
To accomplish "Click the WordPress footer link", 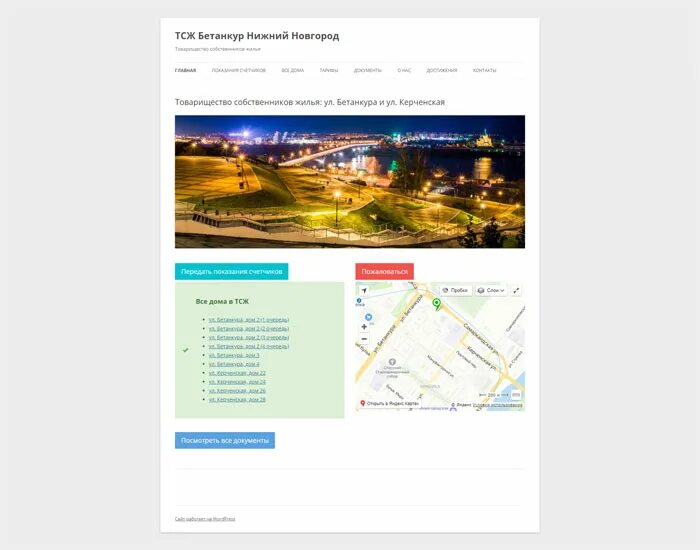I will 205,519.
